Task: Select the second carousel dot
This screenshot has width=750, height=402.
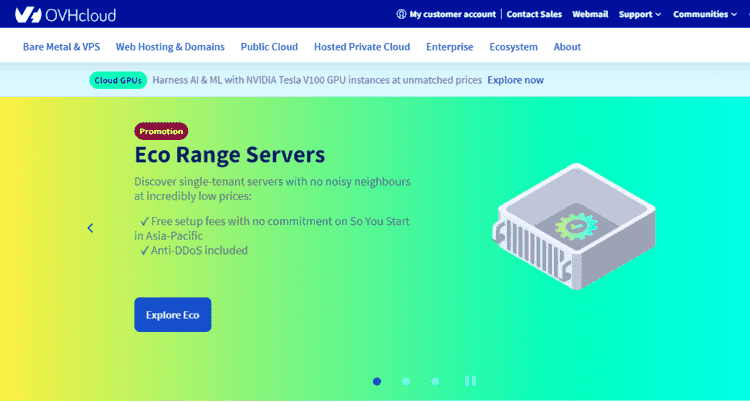Action: tap(406, 381)
